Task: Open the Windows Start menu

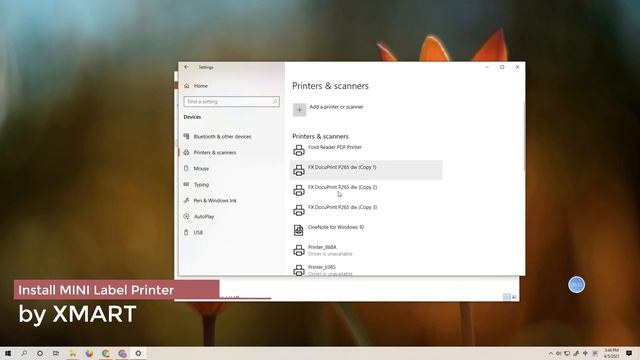Action: click(x=8, y=353)
